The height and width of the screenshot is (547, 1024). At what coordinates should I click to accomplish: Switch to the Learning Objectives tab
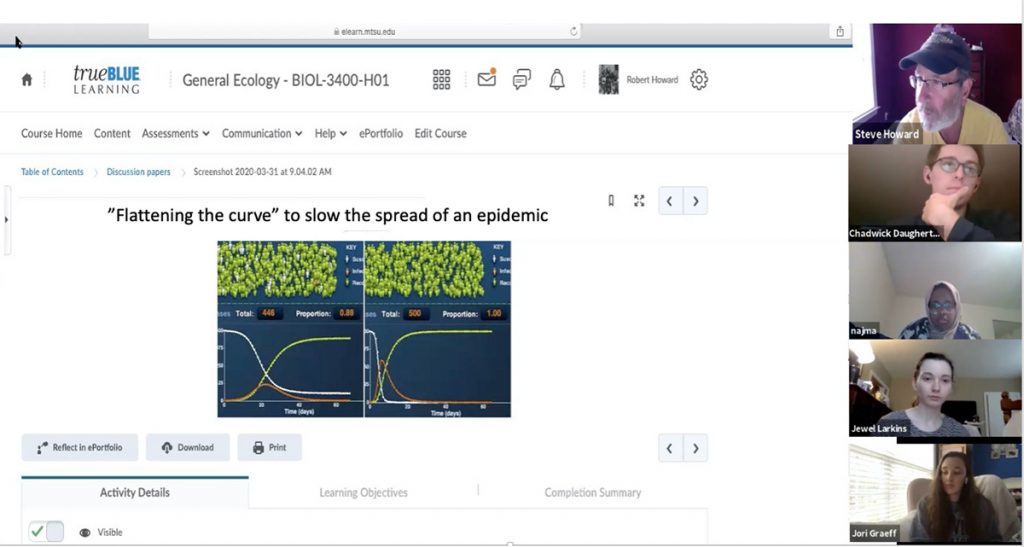point(363,492)
